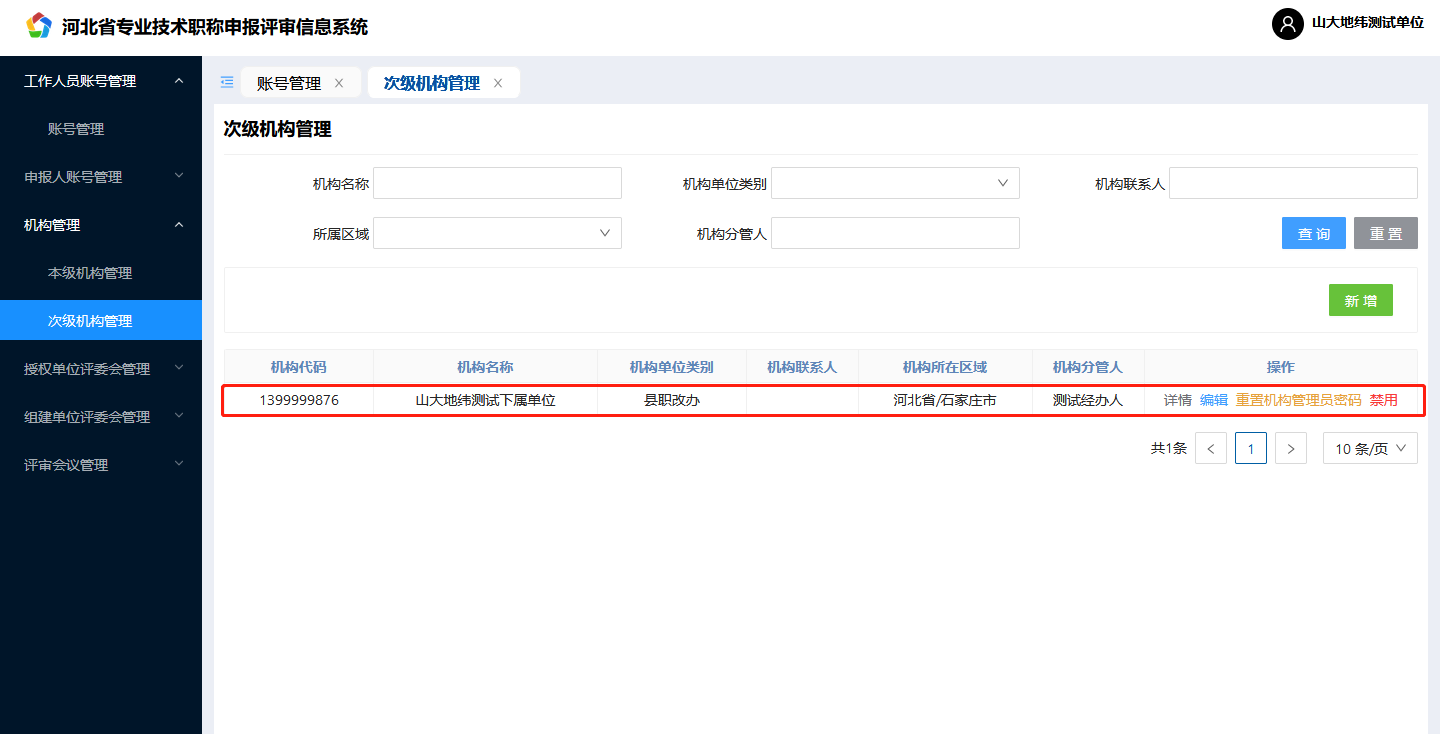
Task: Click the 查询 button
Action: (1313, 233)
